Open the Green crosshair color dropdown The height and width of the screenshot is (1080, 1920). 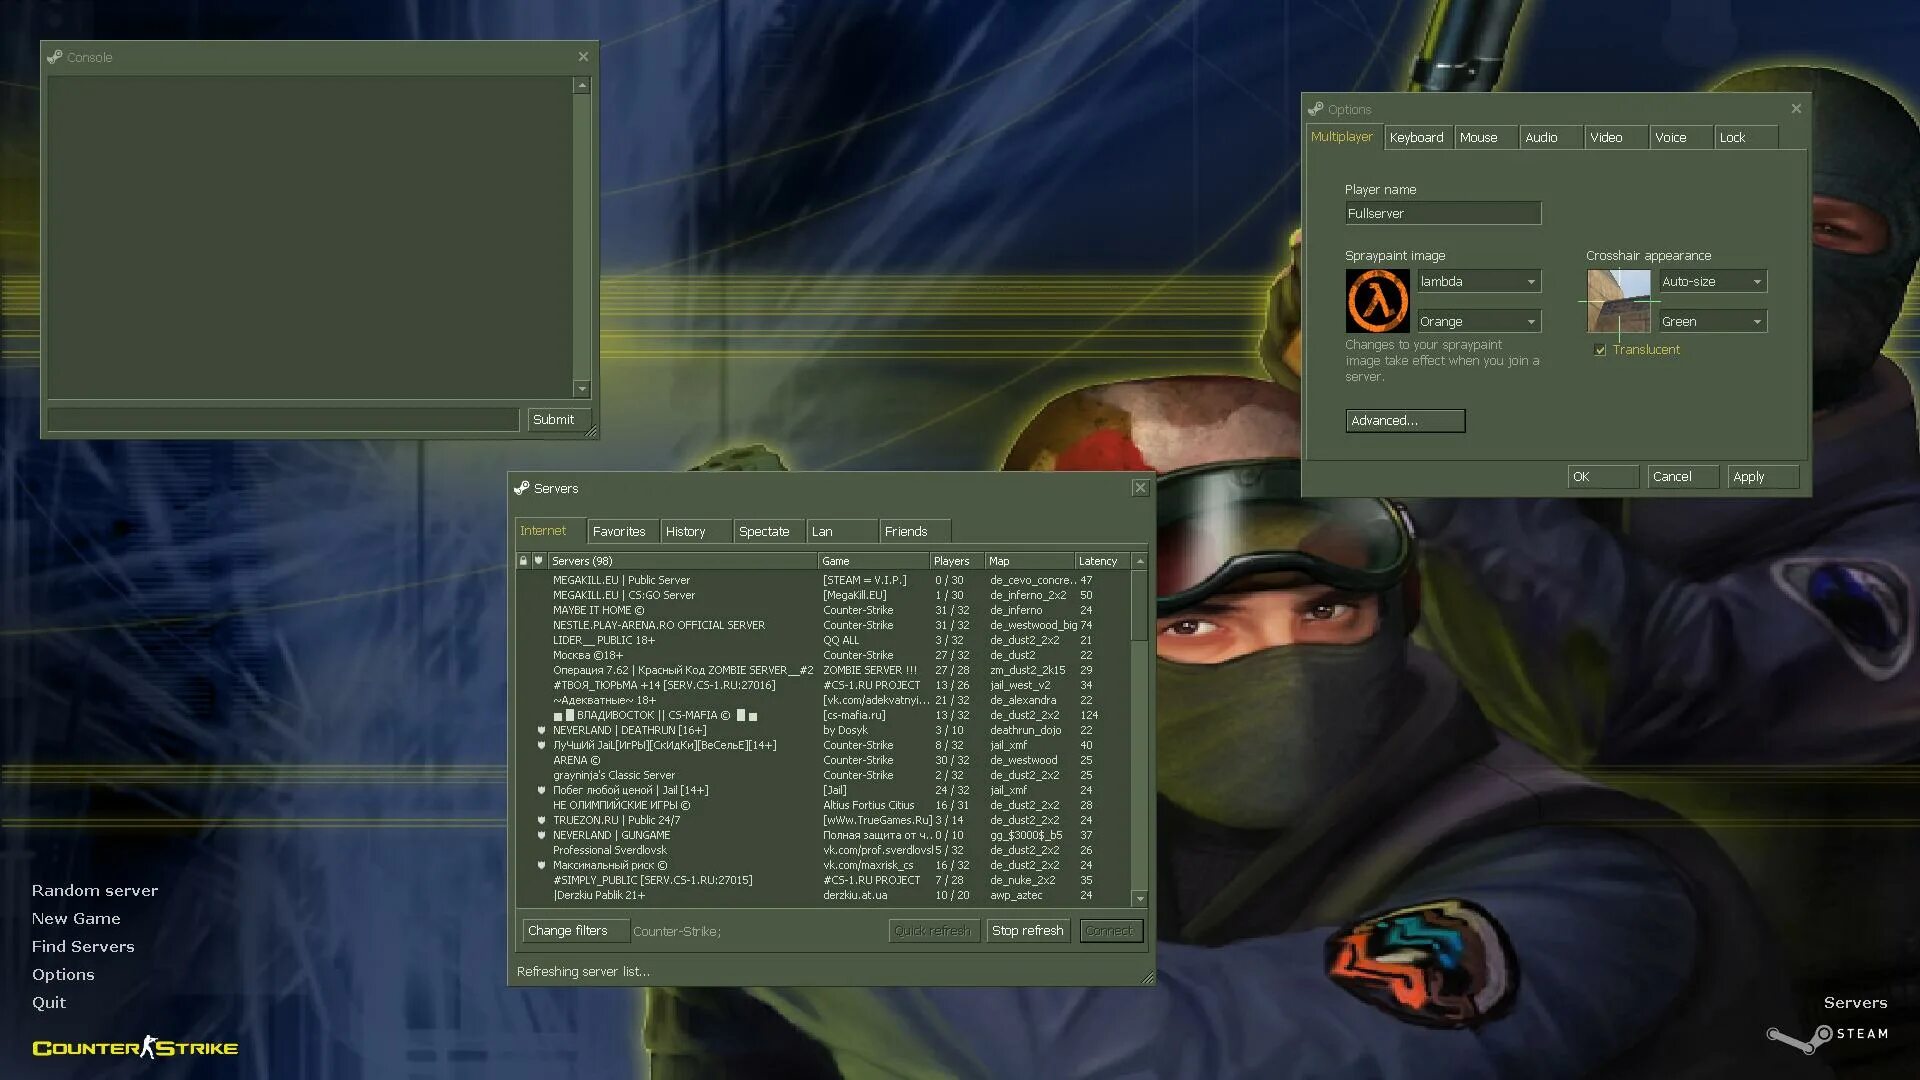1713,322
